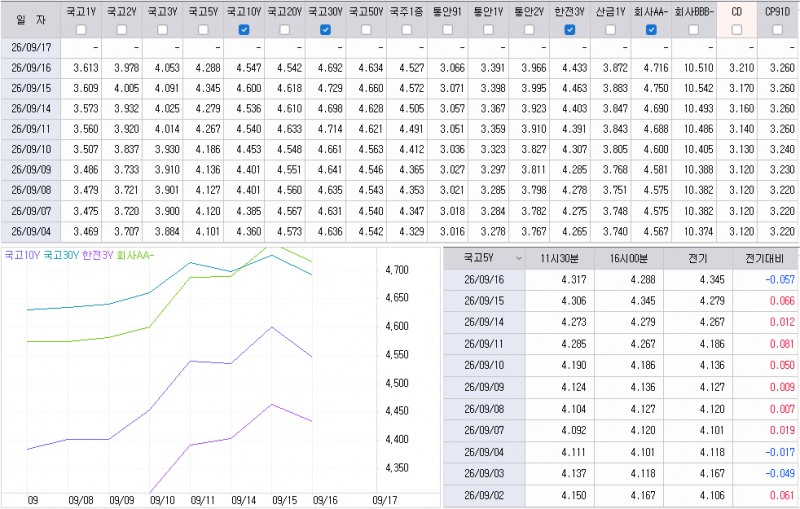The height and width of the screenshot is (509, 800).
Task: Check the 회사BBB- column checkbox
Action: 694,30
